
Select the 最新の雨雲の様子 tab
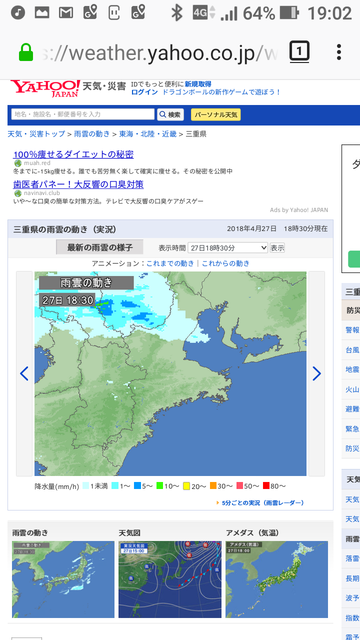tap(100, 247)
